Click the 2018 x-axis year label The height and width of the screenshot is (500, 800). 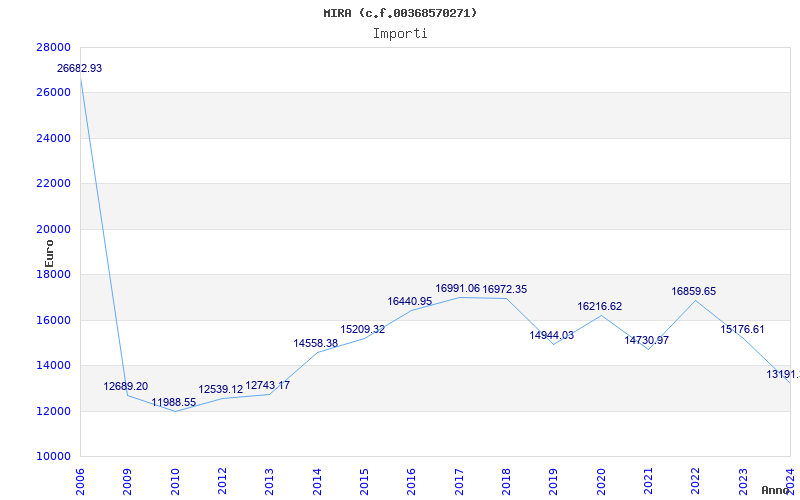(506, 481)
